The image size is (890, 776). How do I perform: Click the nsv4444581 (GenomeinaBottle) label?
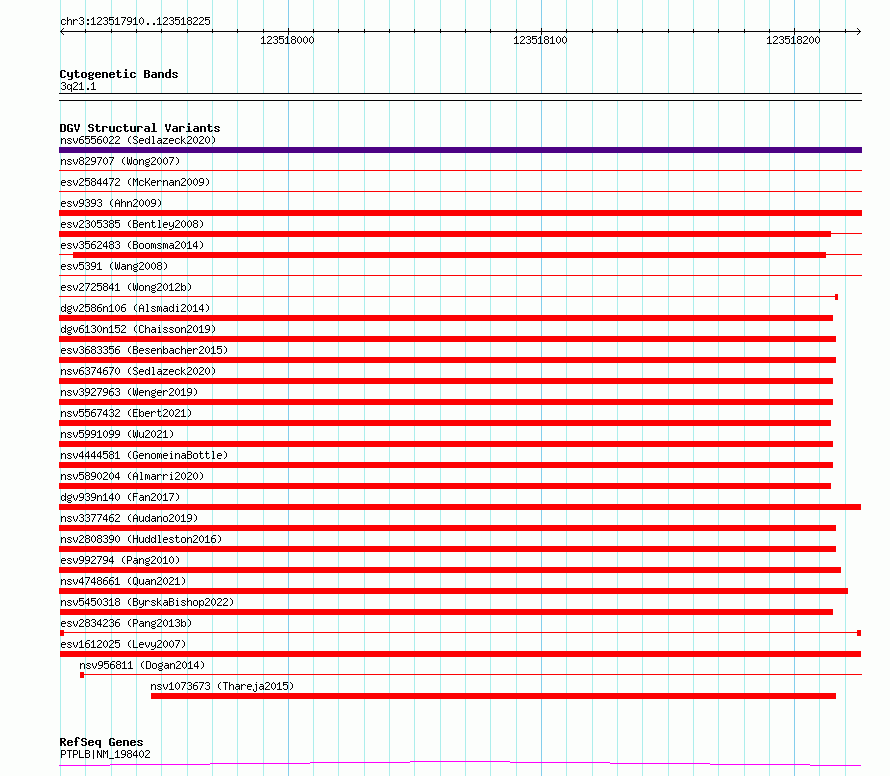pyautogui.click(x=144, y=455)
